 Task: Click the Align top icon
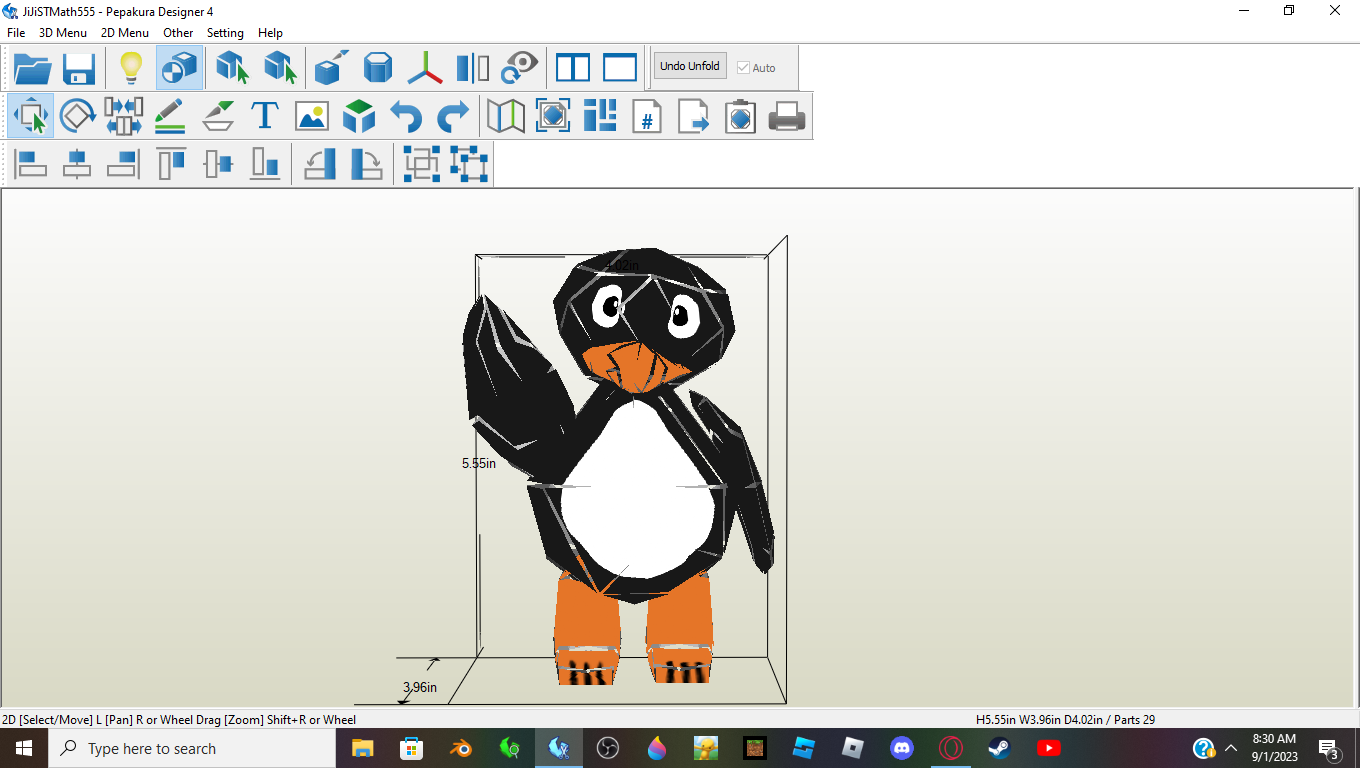point(171,164)
